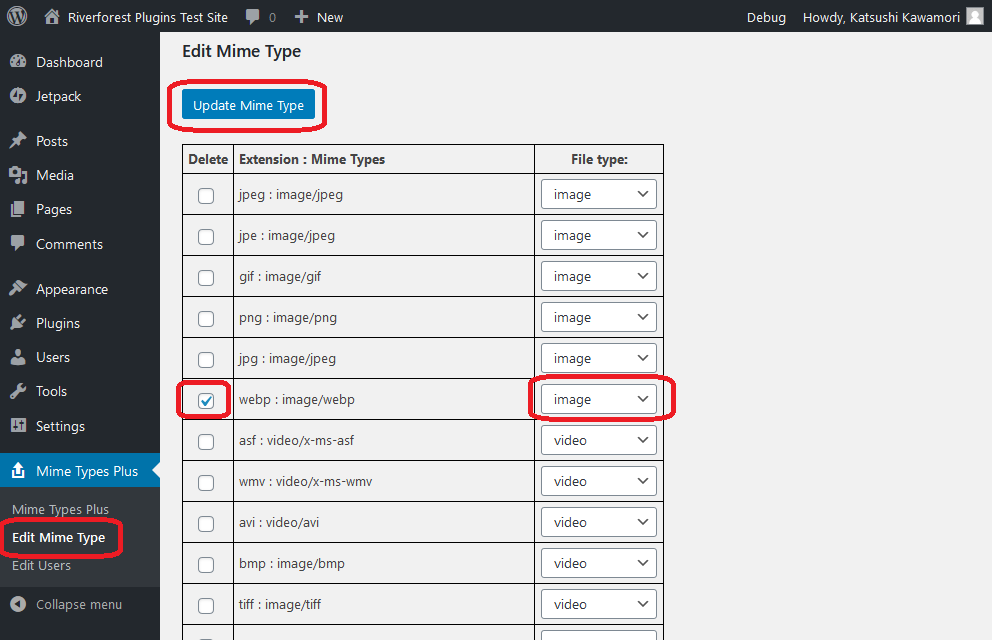Open the Edit Users submenu item
This screenshot has width=992, height=640.
(x=41, y=565)
